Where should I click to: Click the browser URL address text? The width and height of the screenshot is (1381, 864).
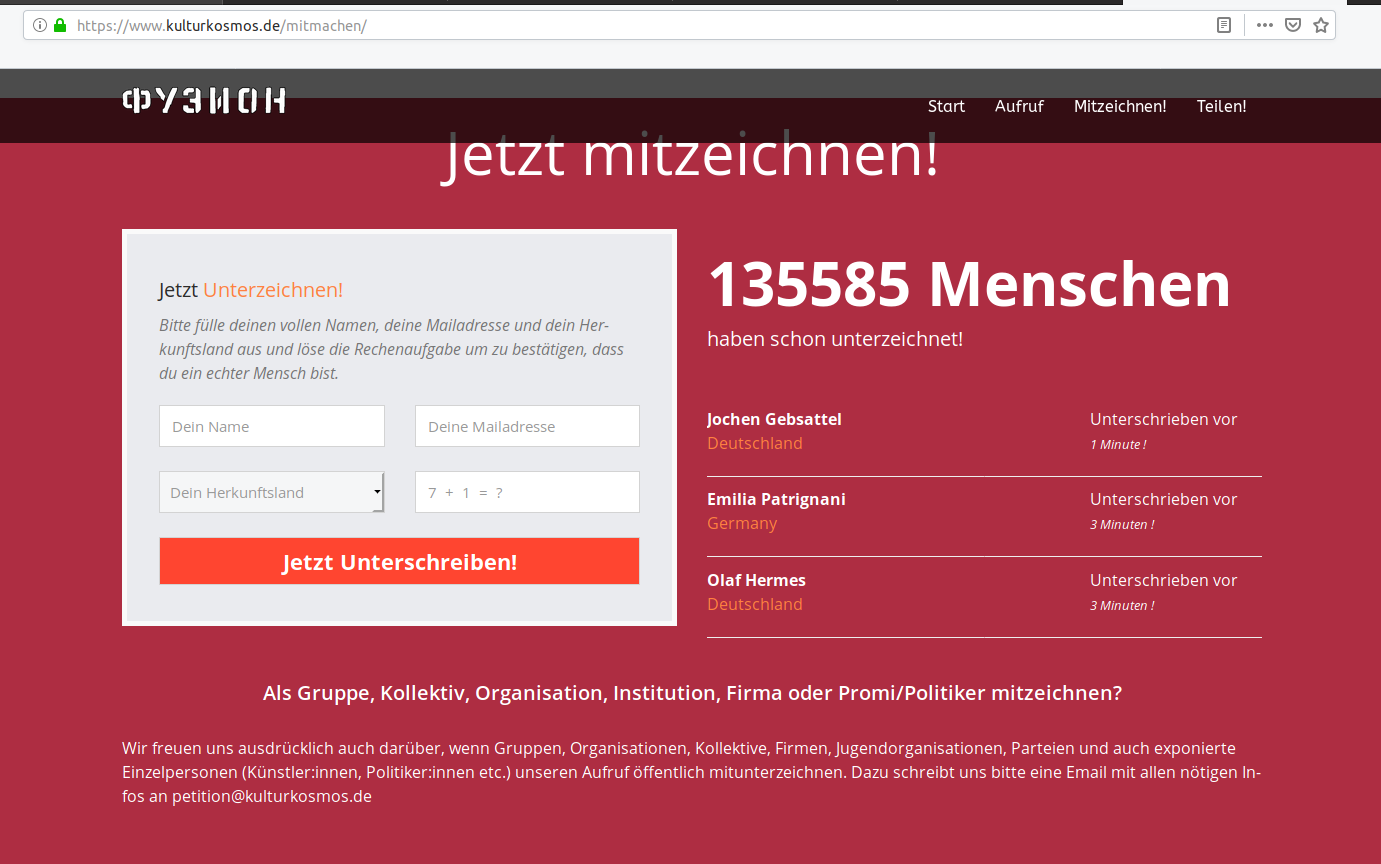point(222,25)
